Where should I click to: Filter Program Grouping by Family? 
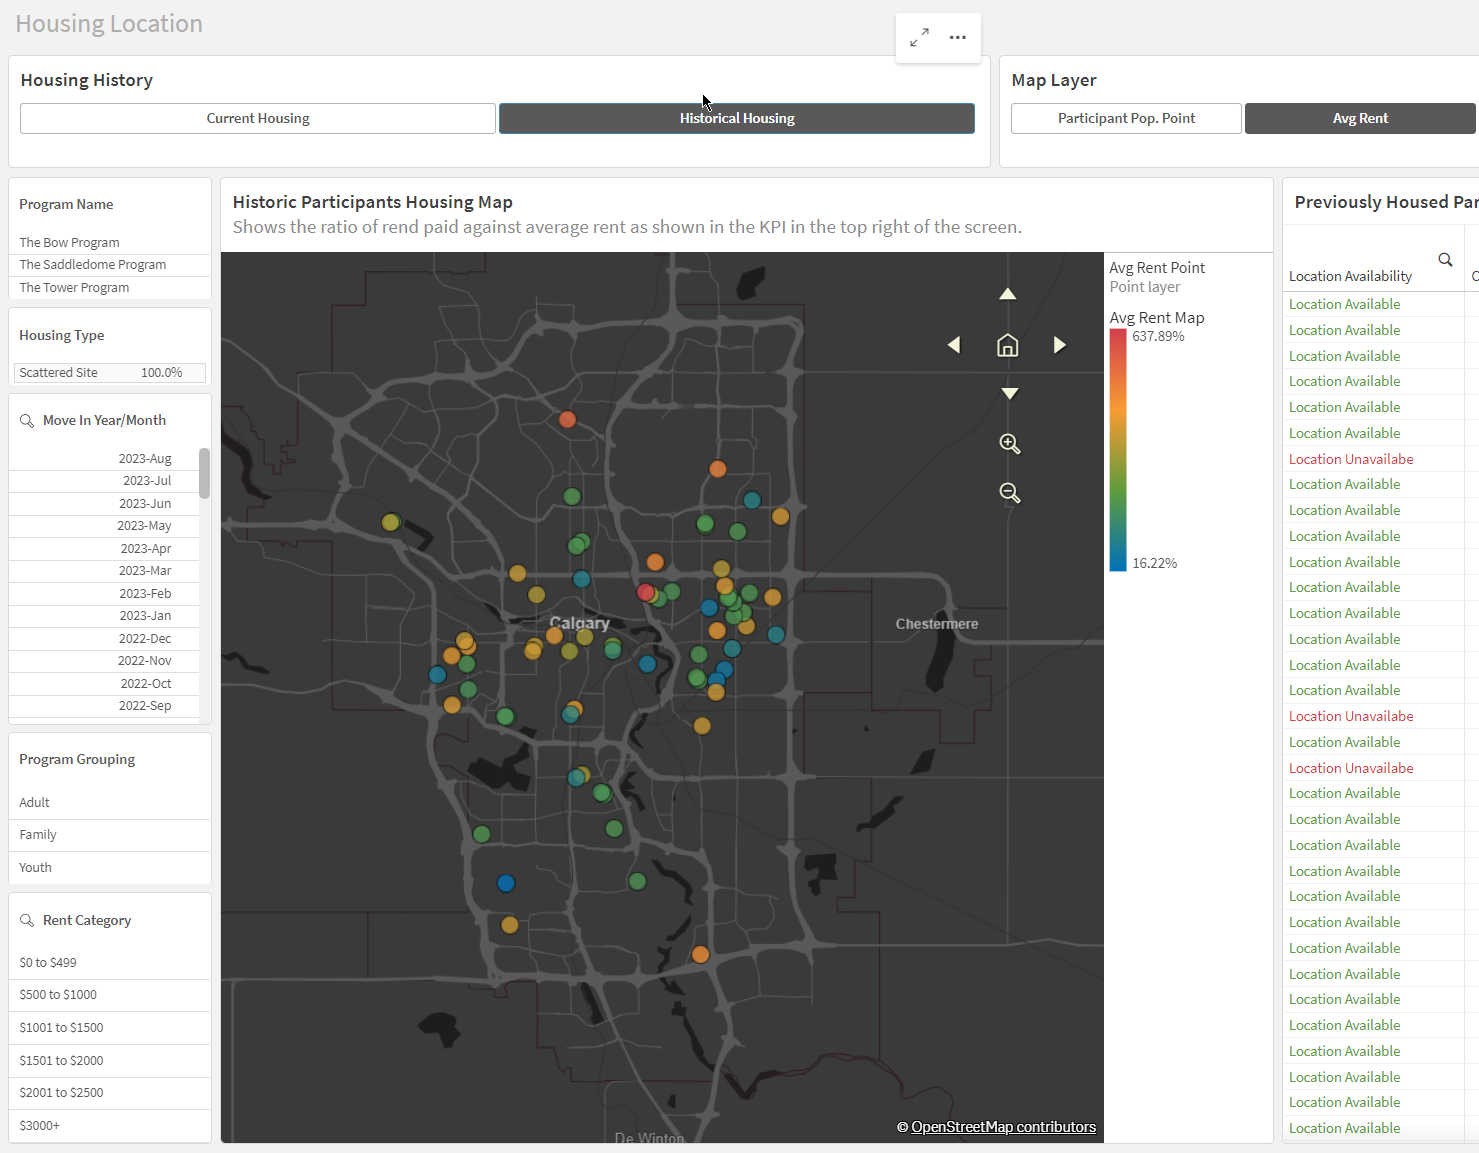[38, 835]
